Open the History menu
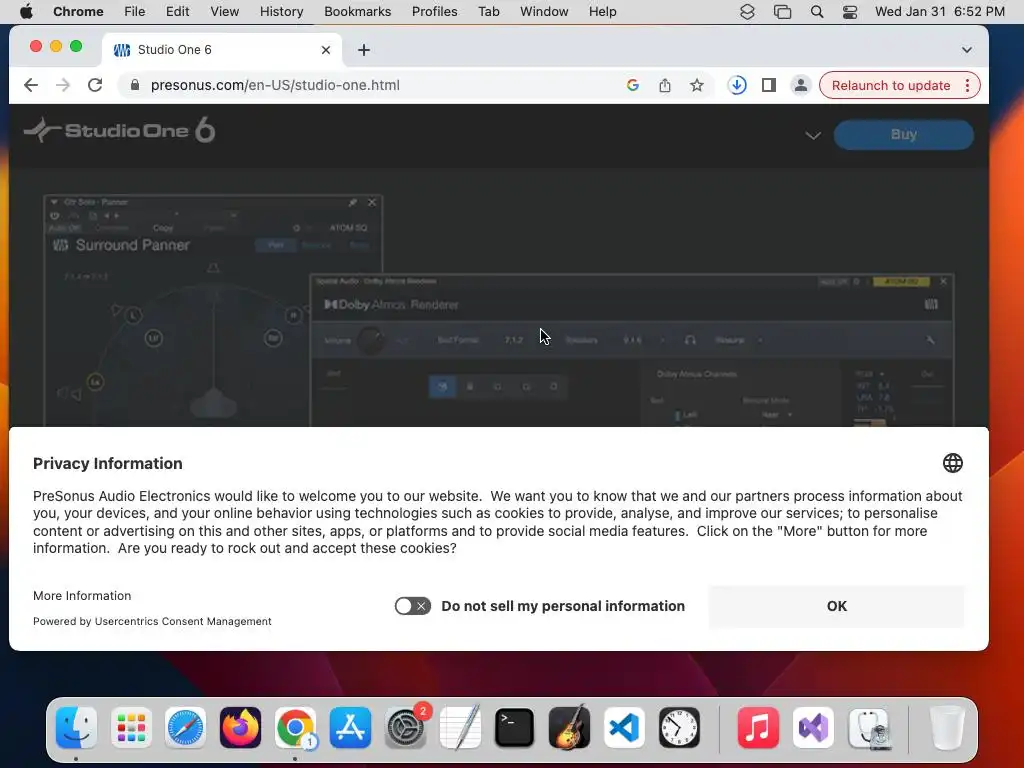 pyautogui.click(x=281, y=11)
